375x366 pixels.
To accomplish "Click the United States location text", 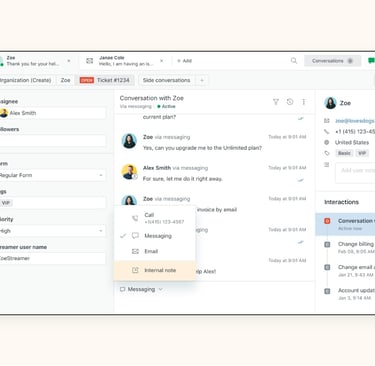I will [x=352, y=143].
